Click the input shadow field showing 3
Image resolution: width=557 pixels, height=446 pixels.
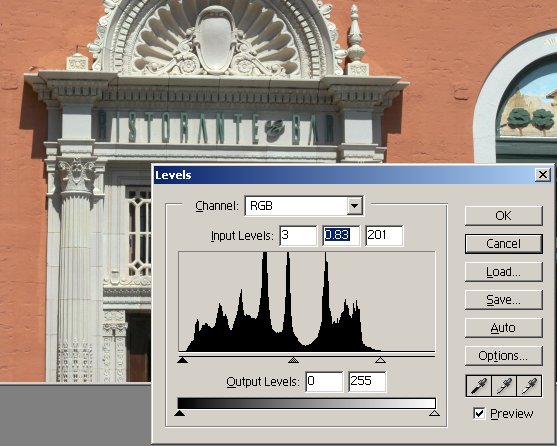click(x=298, y=235)
